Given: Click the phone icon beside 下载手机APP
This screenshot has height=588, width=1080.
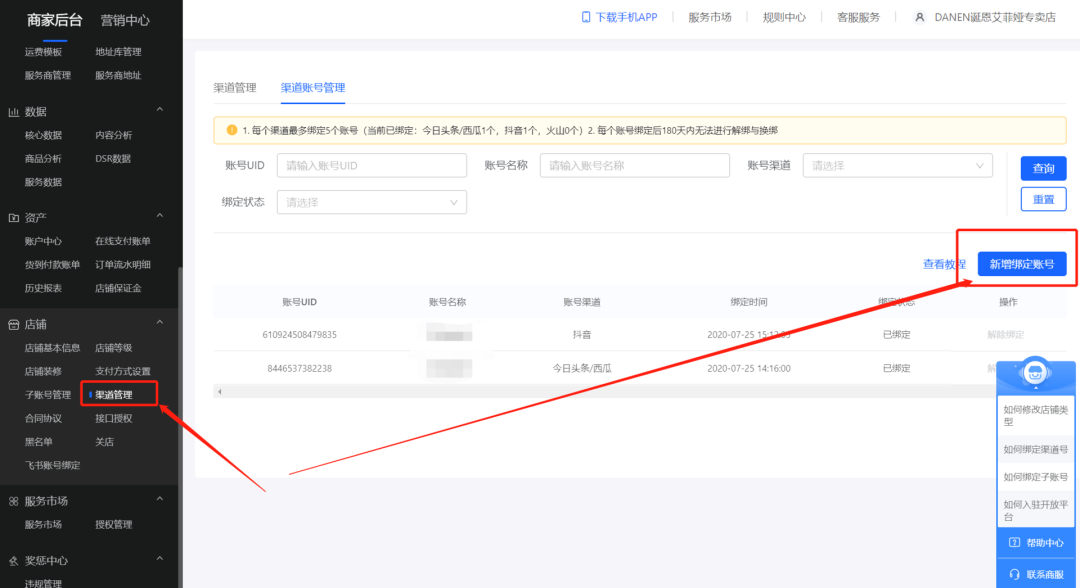Looking at the screenshot, I should [588, 16].
